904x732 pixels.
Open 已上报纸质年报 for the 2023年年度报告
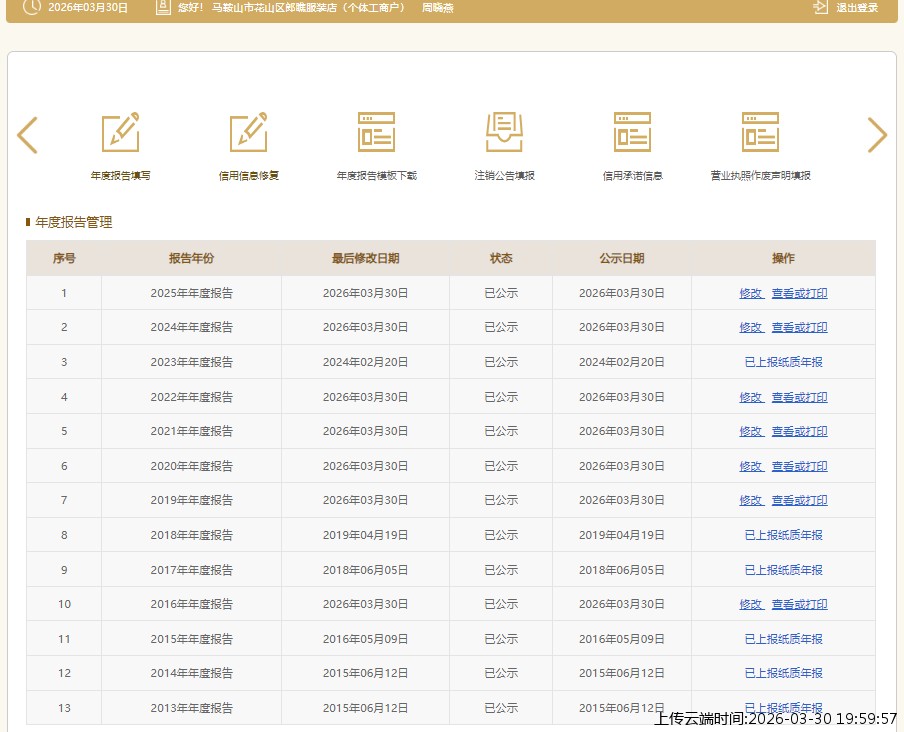click(783, 362)
